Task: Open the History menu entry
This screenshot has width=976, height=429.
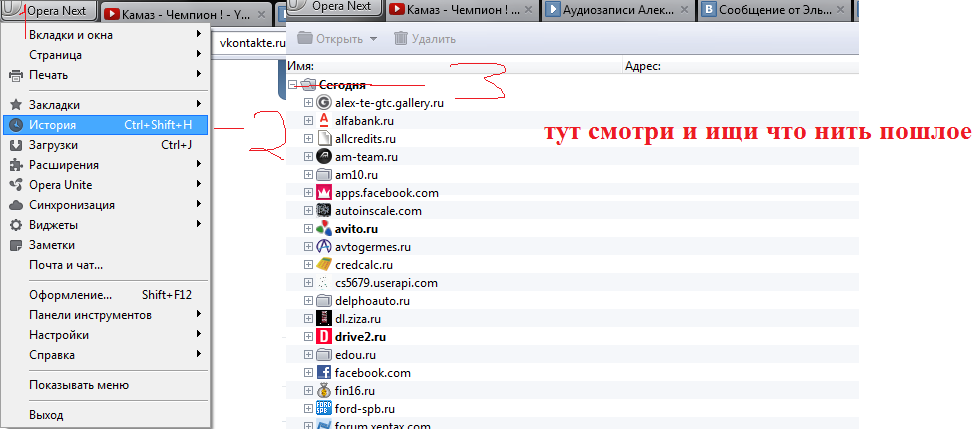Action: click(106, 125)
